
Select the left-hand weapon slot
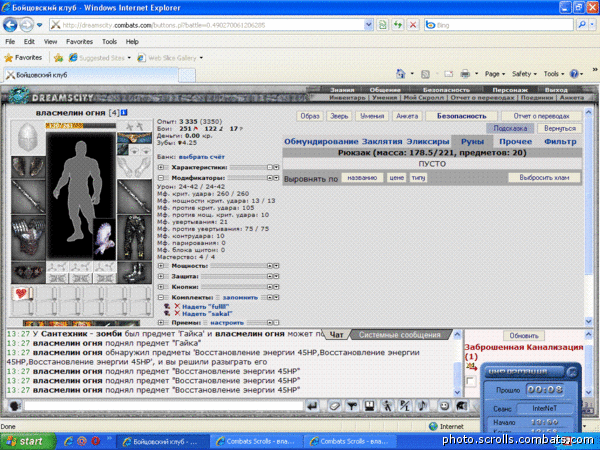tap(28, 197)
